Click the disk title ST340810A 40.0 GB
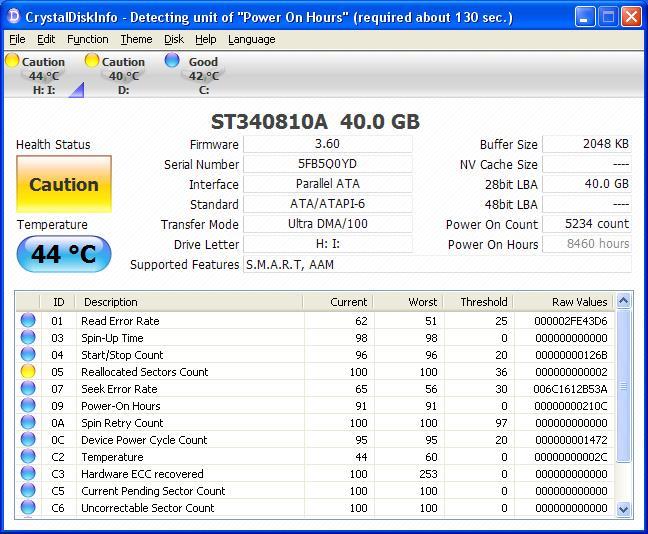The width and height of the screenshot is (648, 534). [315, 122]
